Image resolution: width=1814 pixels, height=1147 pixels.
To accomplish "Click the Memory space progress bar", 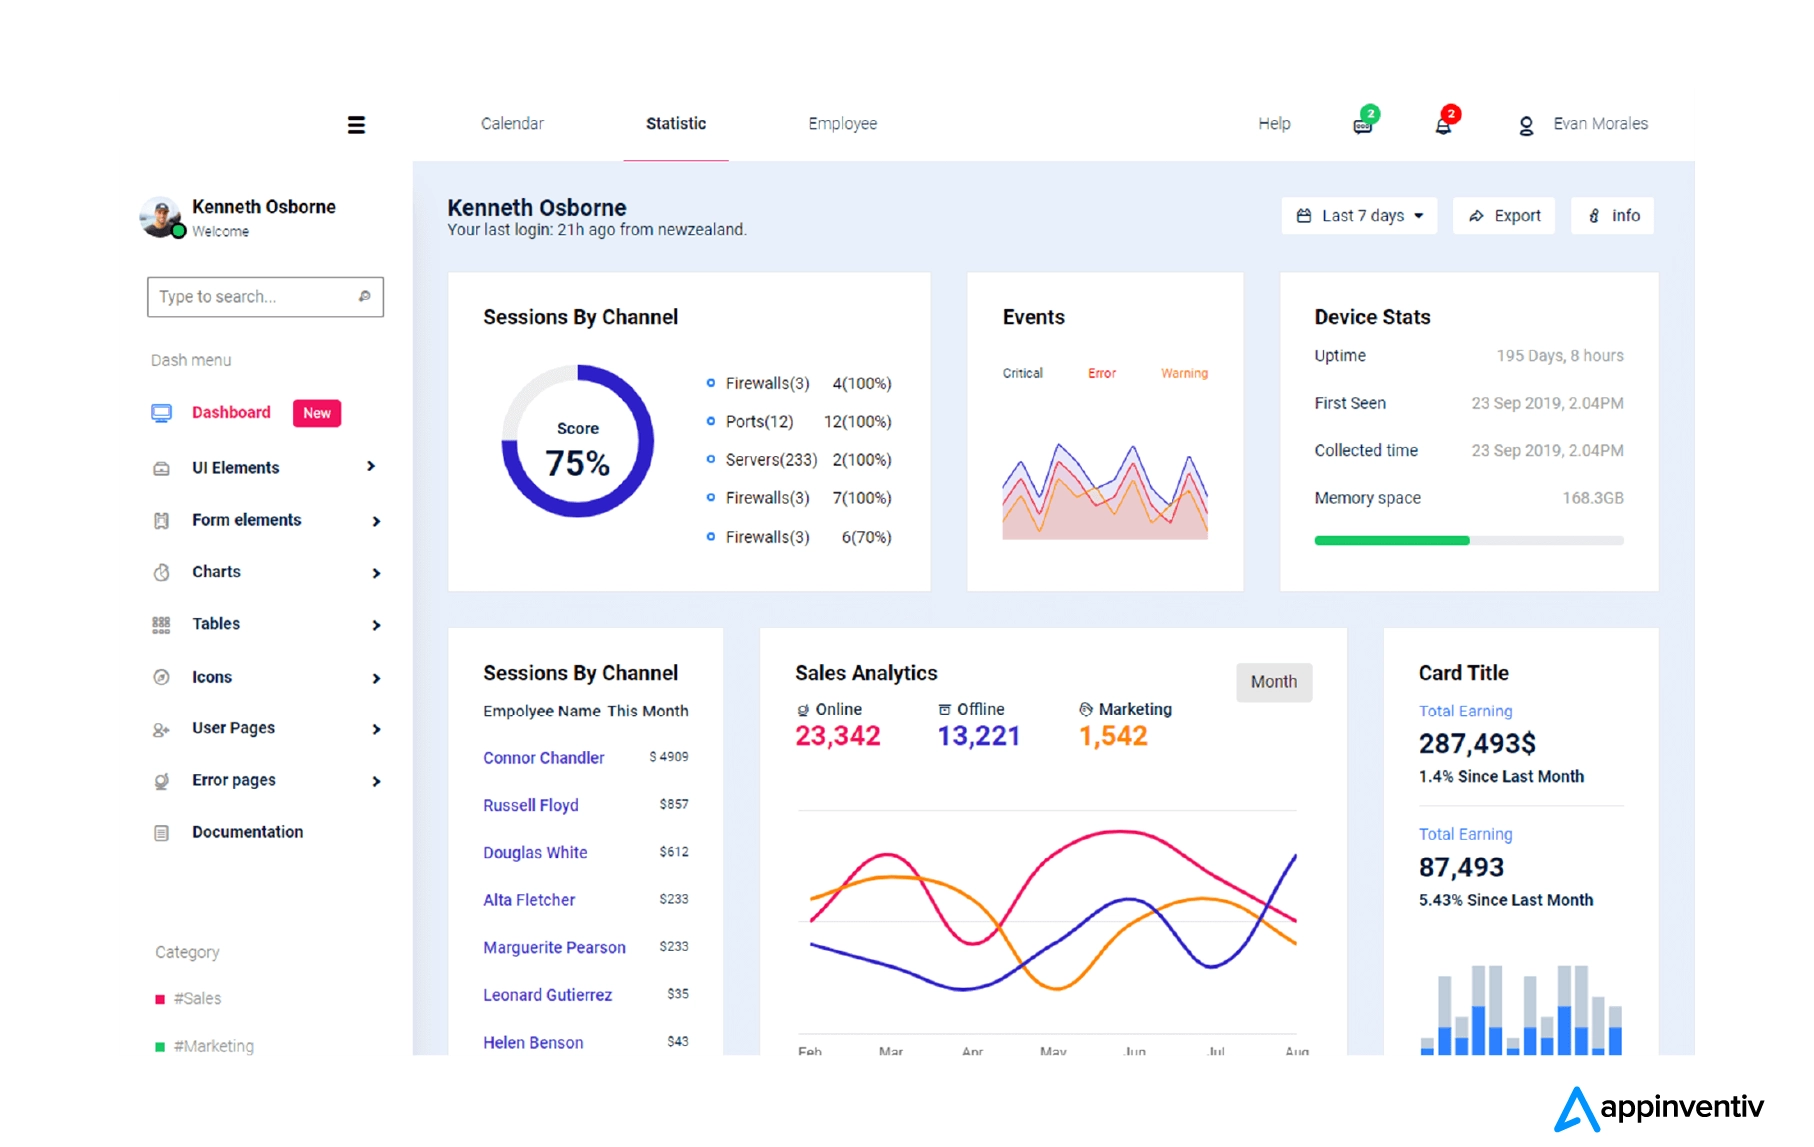I will (1468, 541).
